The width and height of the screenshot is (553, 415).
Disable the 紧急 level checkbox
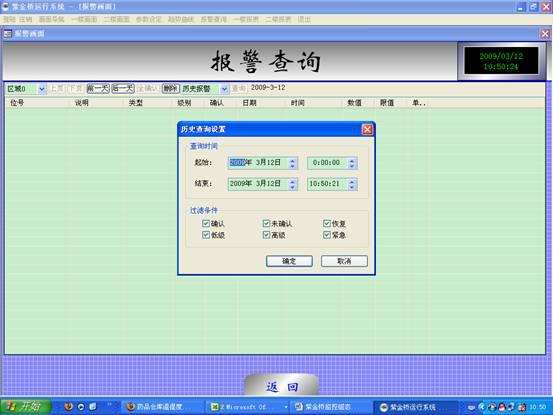click(x=327, y=235)
